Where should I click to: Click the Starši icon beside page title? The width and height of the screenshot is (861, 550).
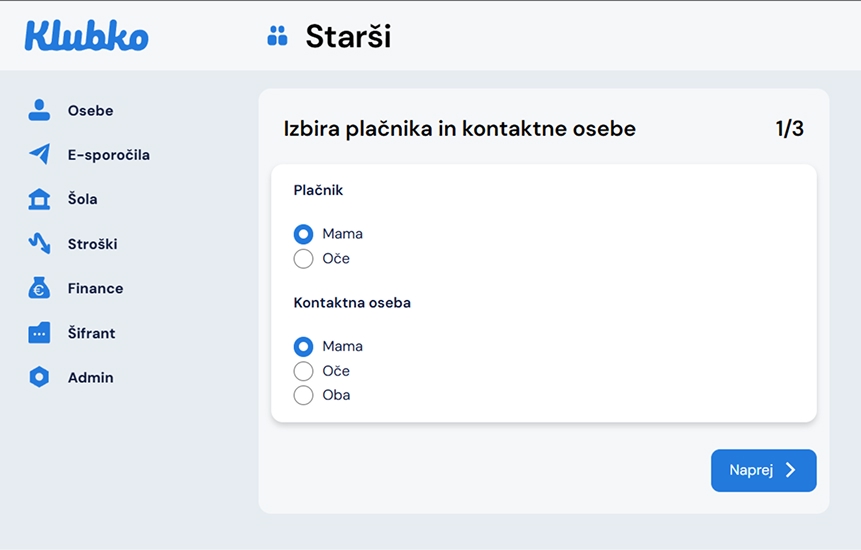pos(277,36)
